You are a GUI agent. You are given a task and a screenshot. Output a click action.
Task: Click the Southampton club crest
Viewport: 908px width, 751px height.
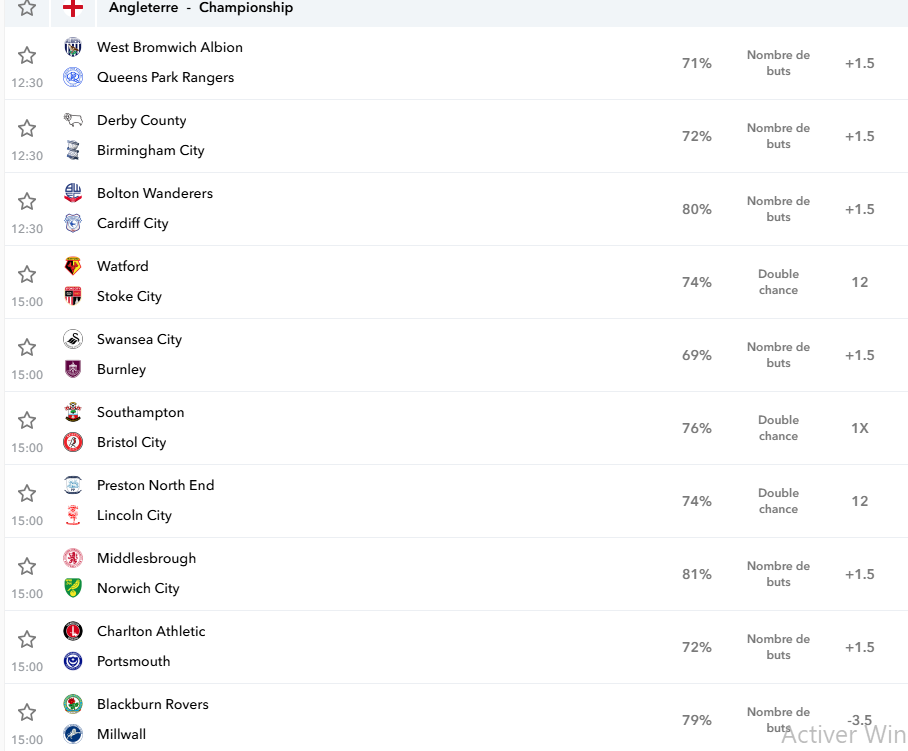[73, 412]
